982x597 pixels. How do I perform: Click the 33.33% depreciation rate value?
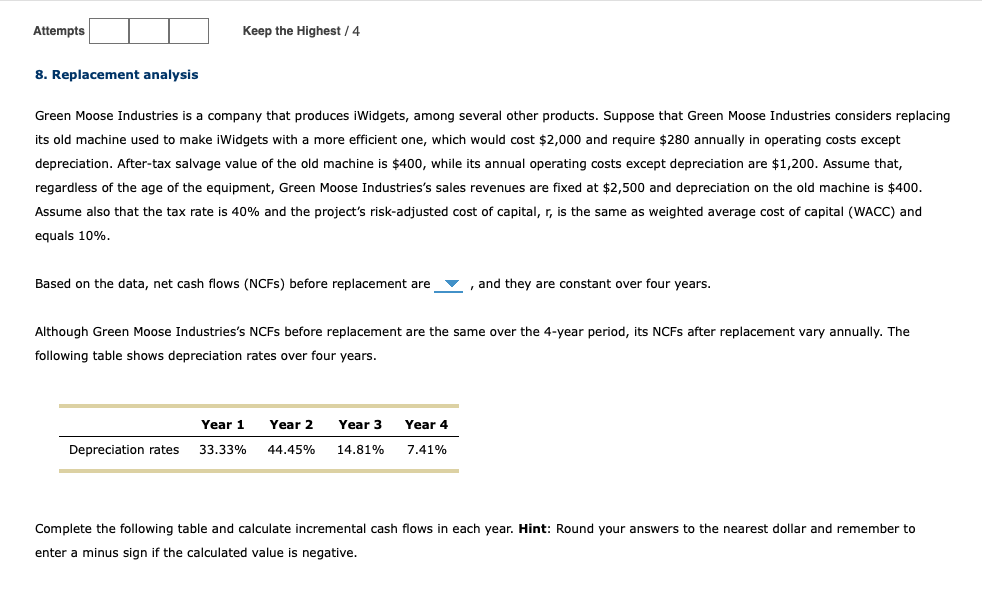tap(222, 449)
